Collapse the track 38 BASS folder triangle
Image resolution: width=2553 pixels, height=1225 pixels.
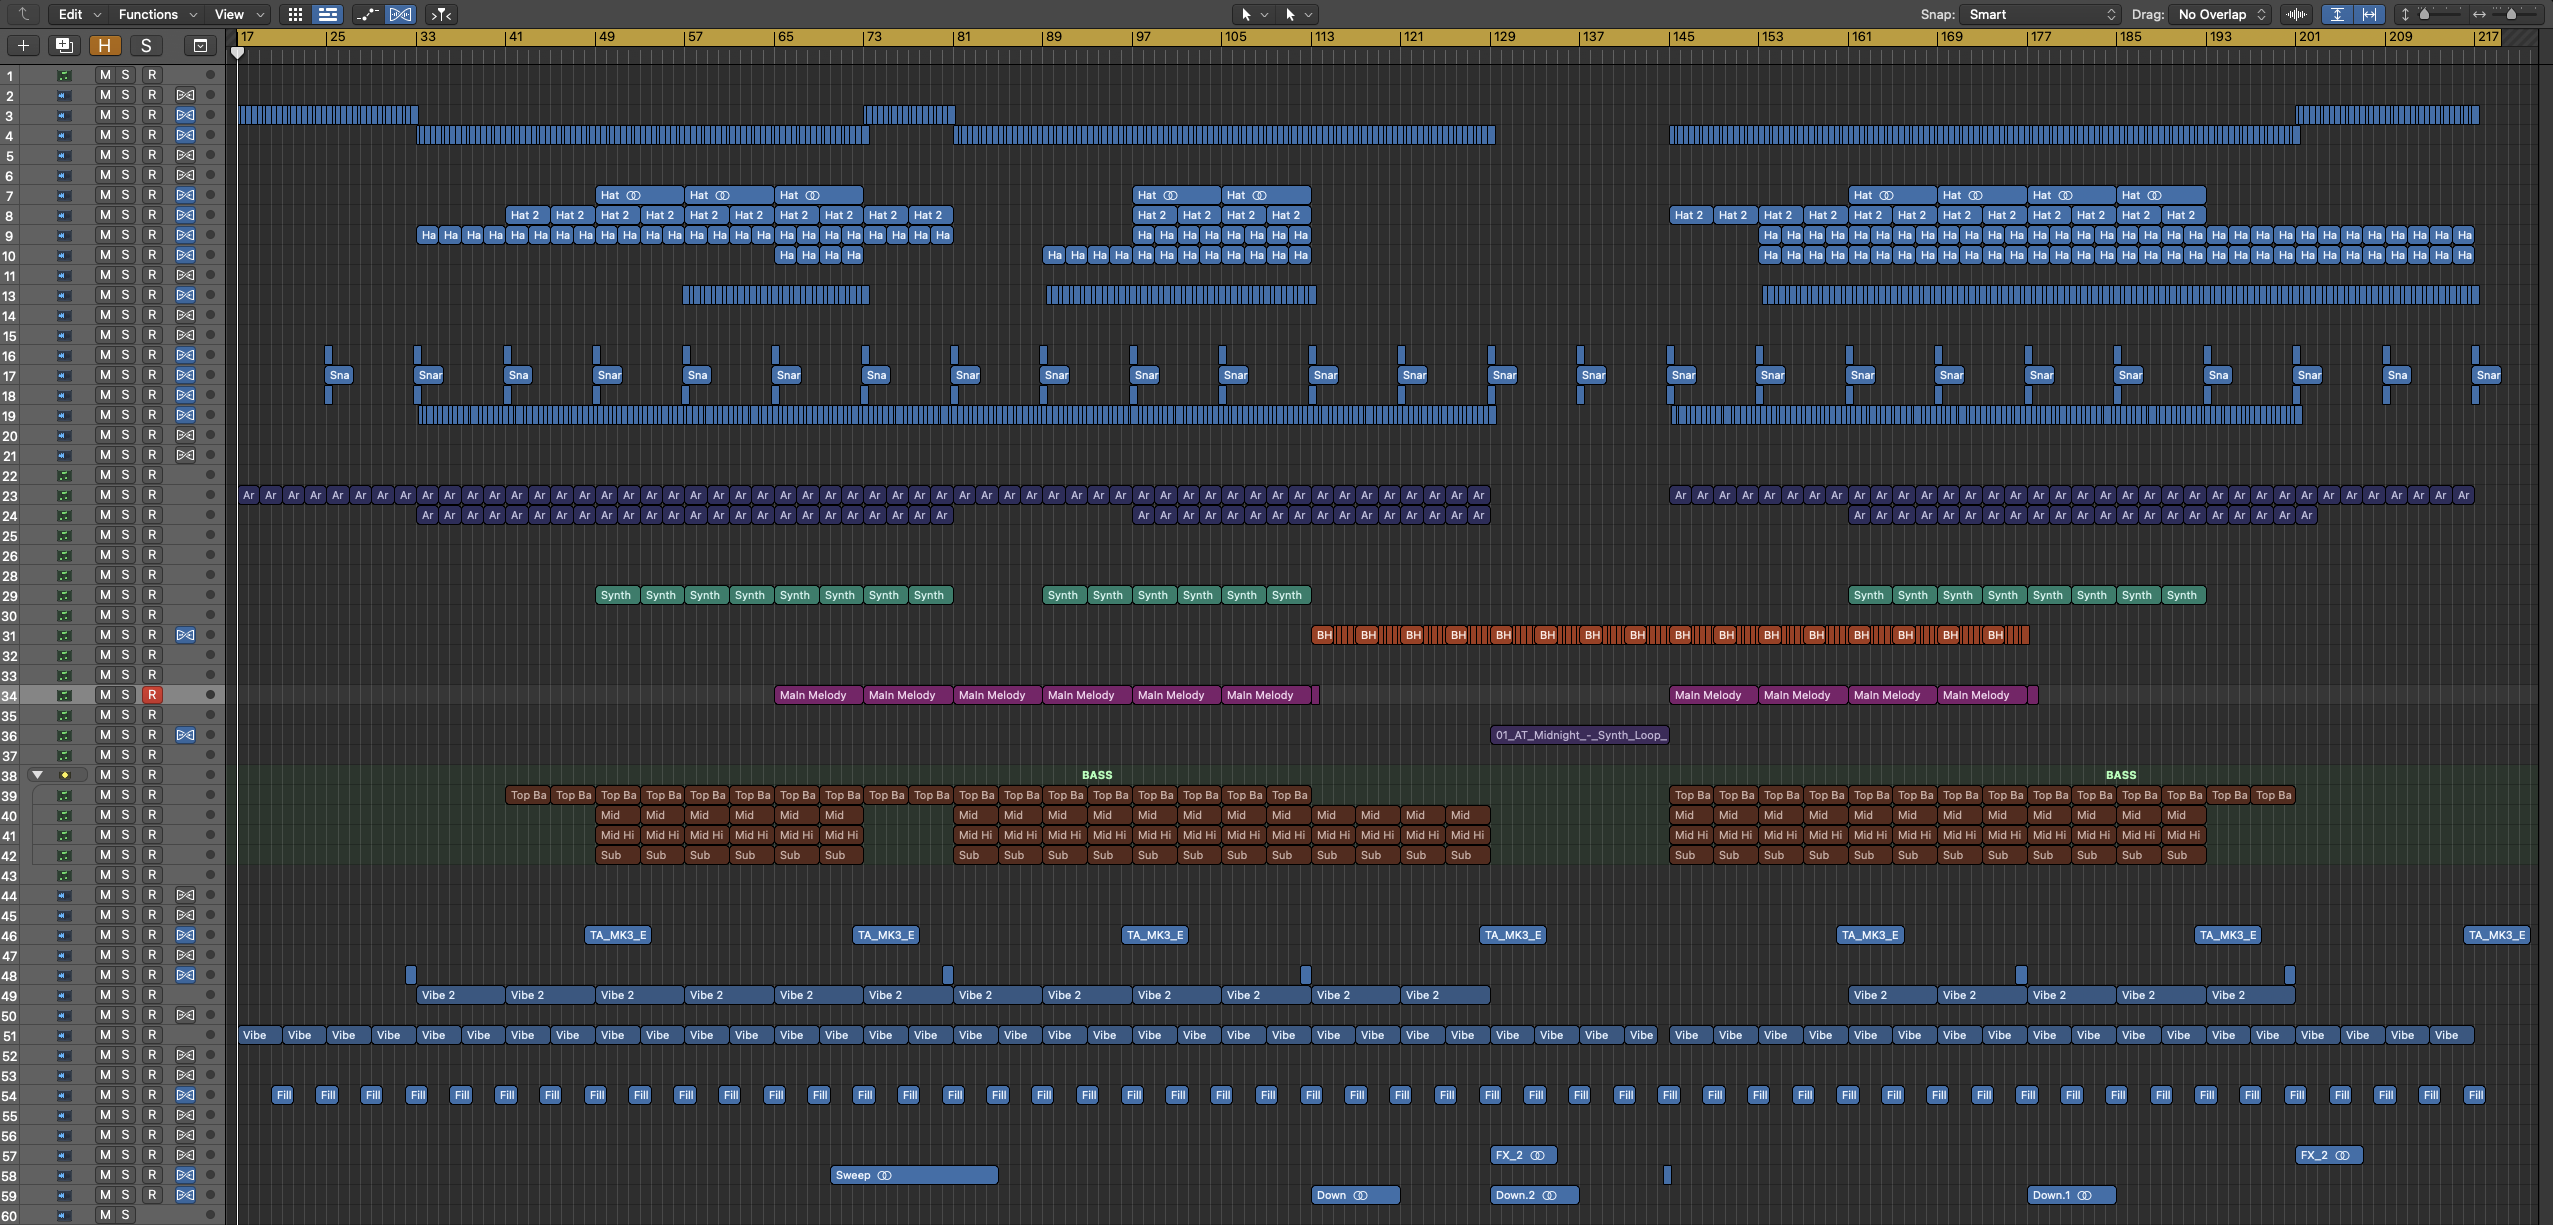pos(38,775)
